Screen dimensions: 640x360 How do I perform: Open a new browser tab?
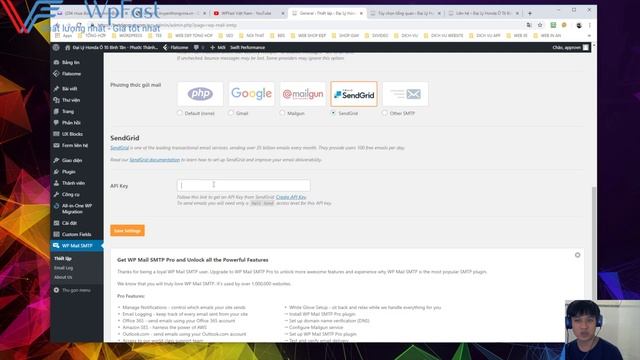(x=530, y=13)
